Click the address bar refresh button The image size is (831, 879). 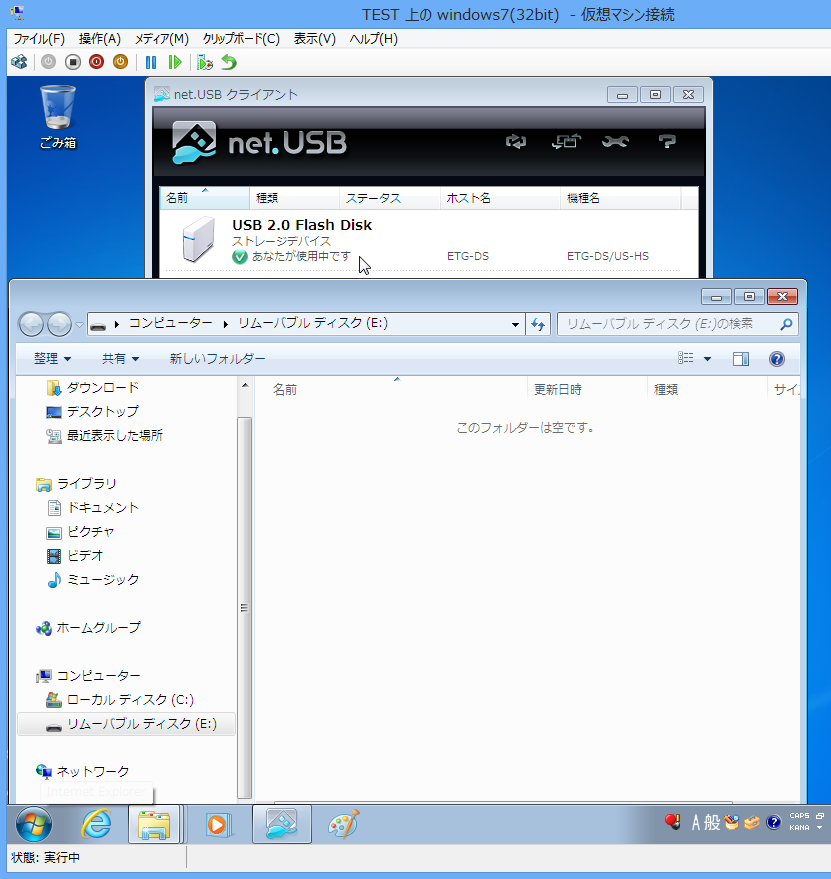coord(538,324)
